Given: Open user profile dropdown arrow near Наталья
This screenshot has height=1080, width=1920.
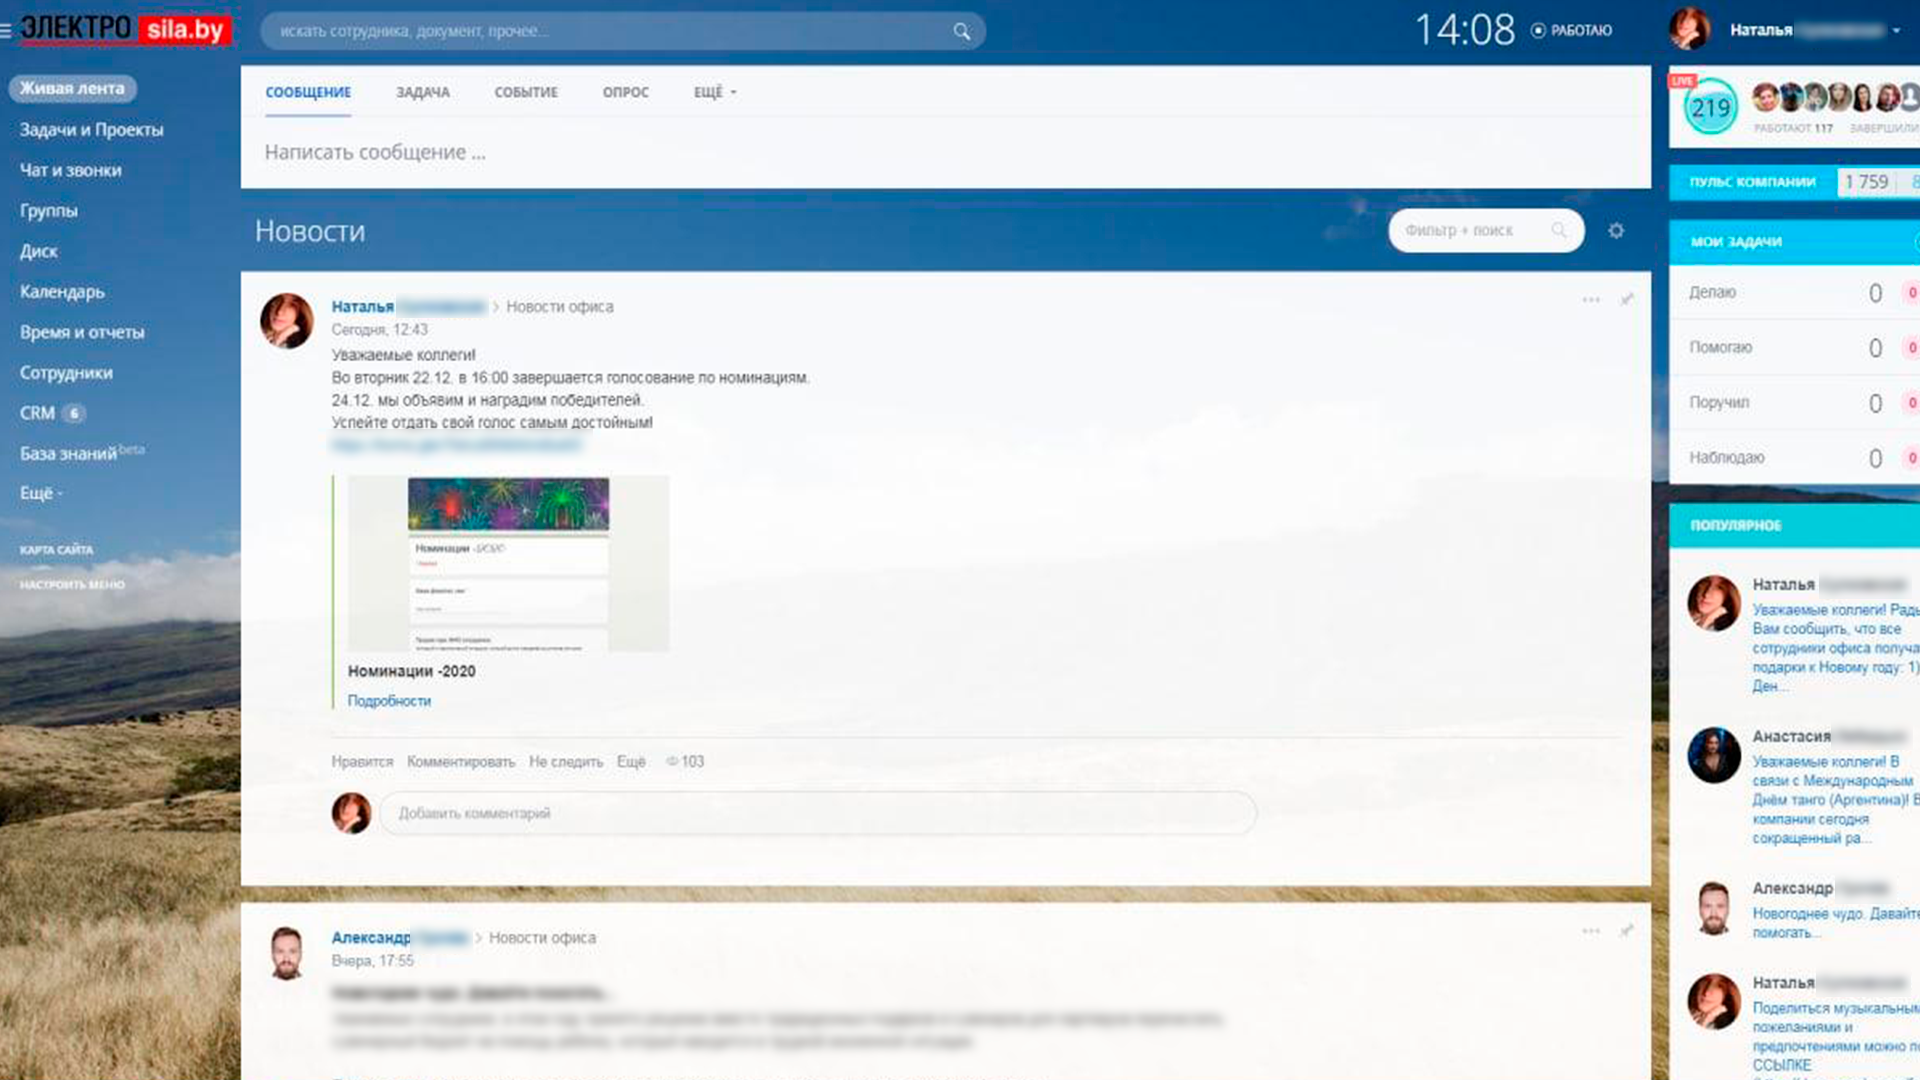Looking at the screenshot, I should [x=1896, y=31].
